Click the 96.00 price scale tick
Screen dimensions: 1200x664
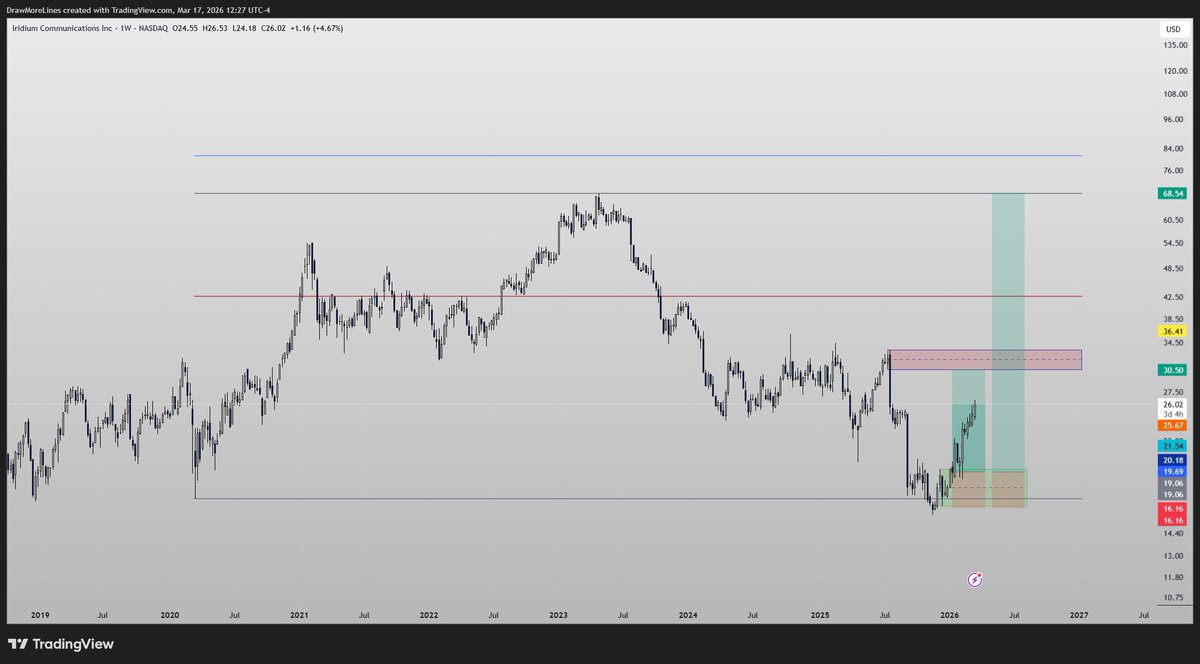pos(1173,121)
